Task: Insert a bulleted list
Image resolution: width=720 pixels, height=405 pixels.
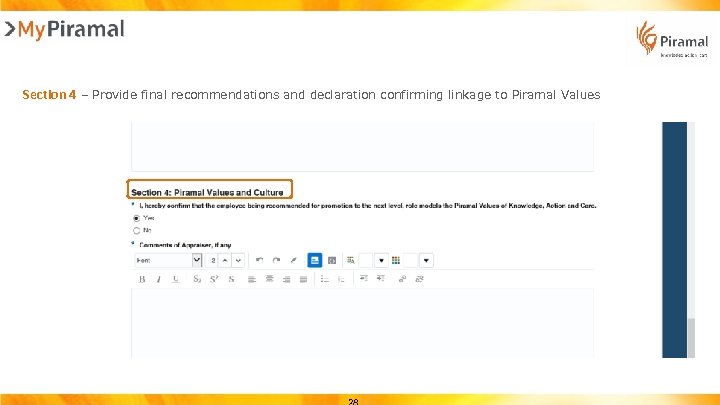Action: (x=325, y=279)
